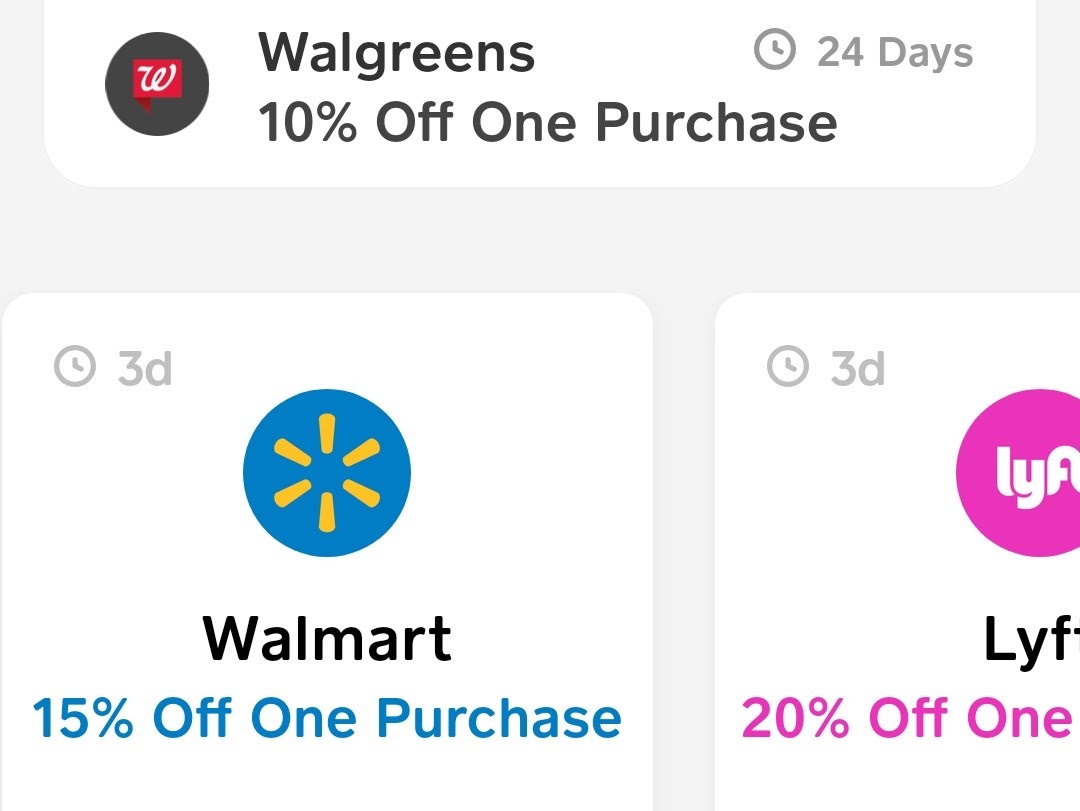Tap the 24 Days expiry label
Image resolution: width=1080 pixels, height=811 pixels.
click(x=895, y=52)
